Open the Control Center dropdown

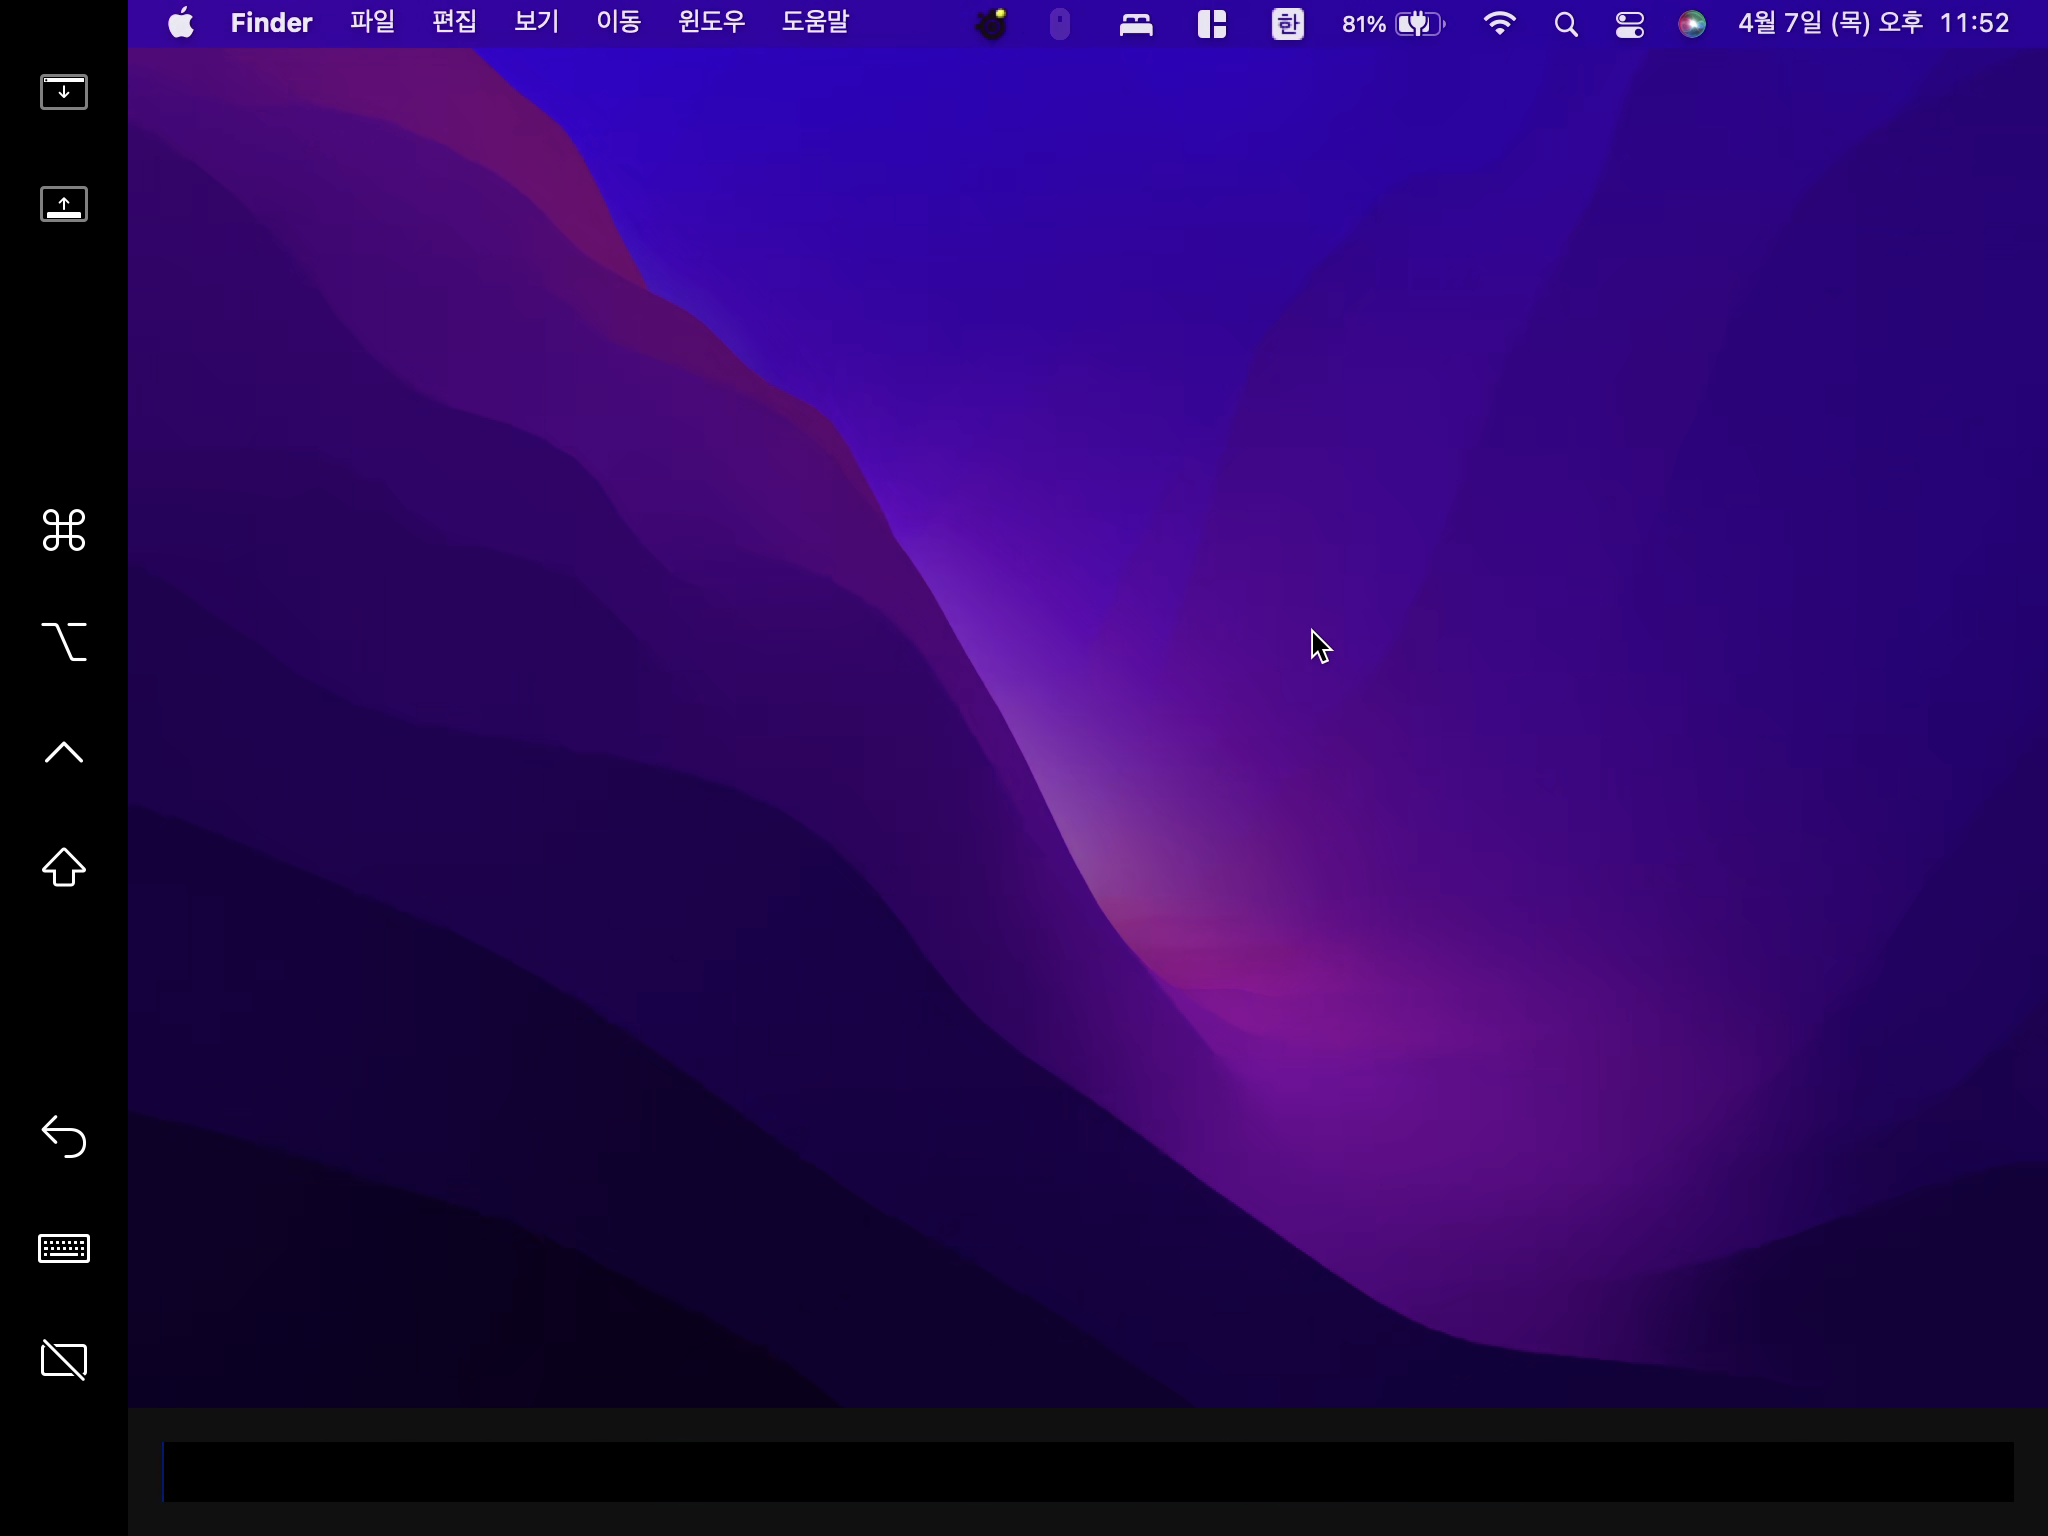[1629, 24]
